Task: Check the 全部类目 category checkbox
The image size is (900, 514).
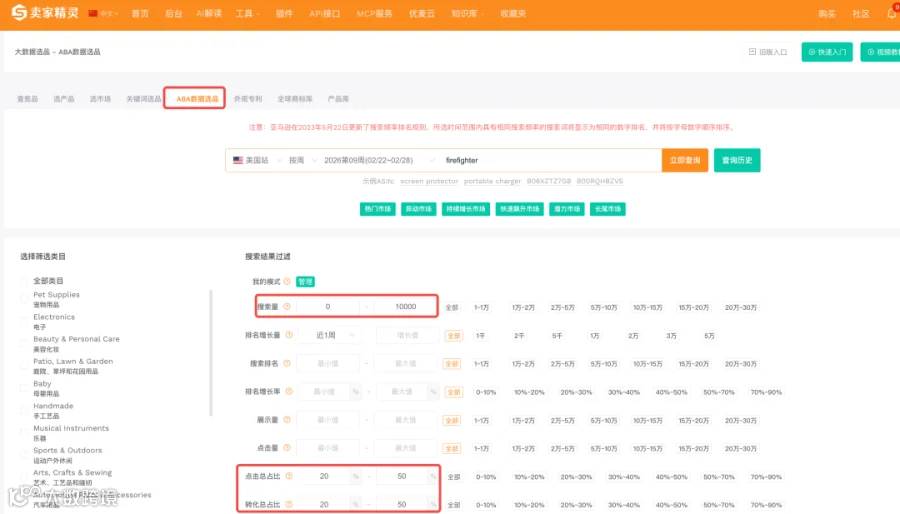Action: pyautogui.click(x=24, y=281)
